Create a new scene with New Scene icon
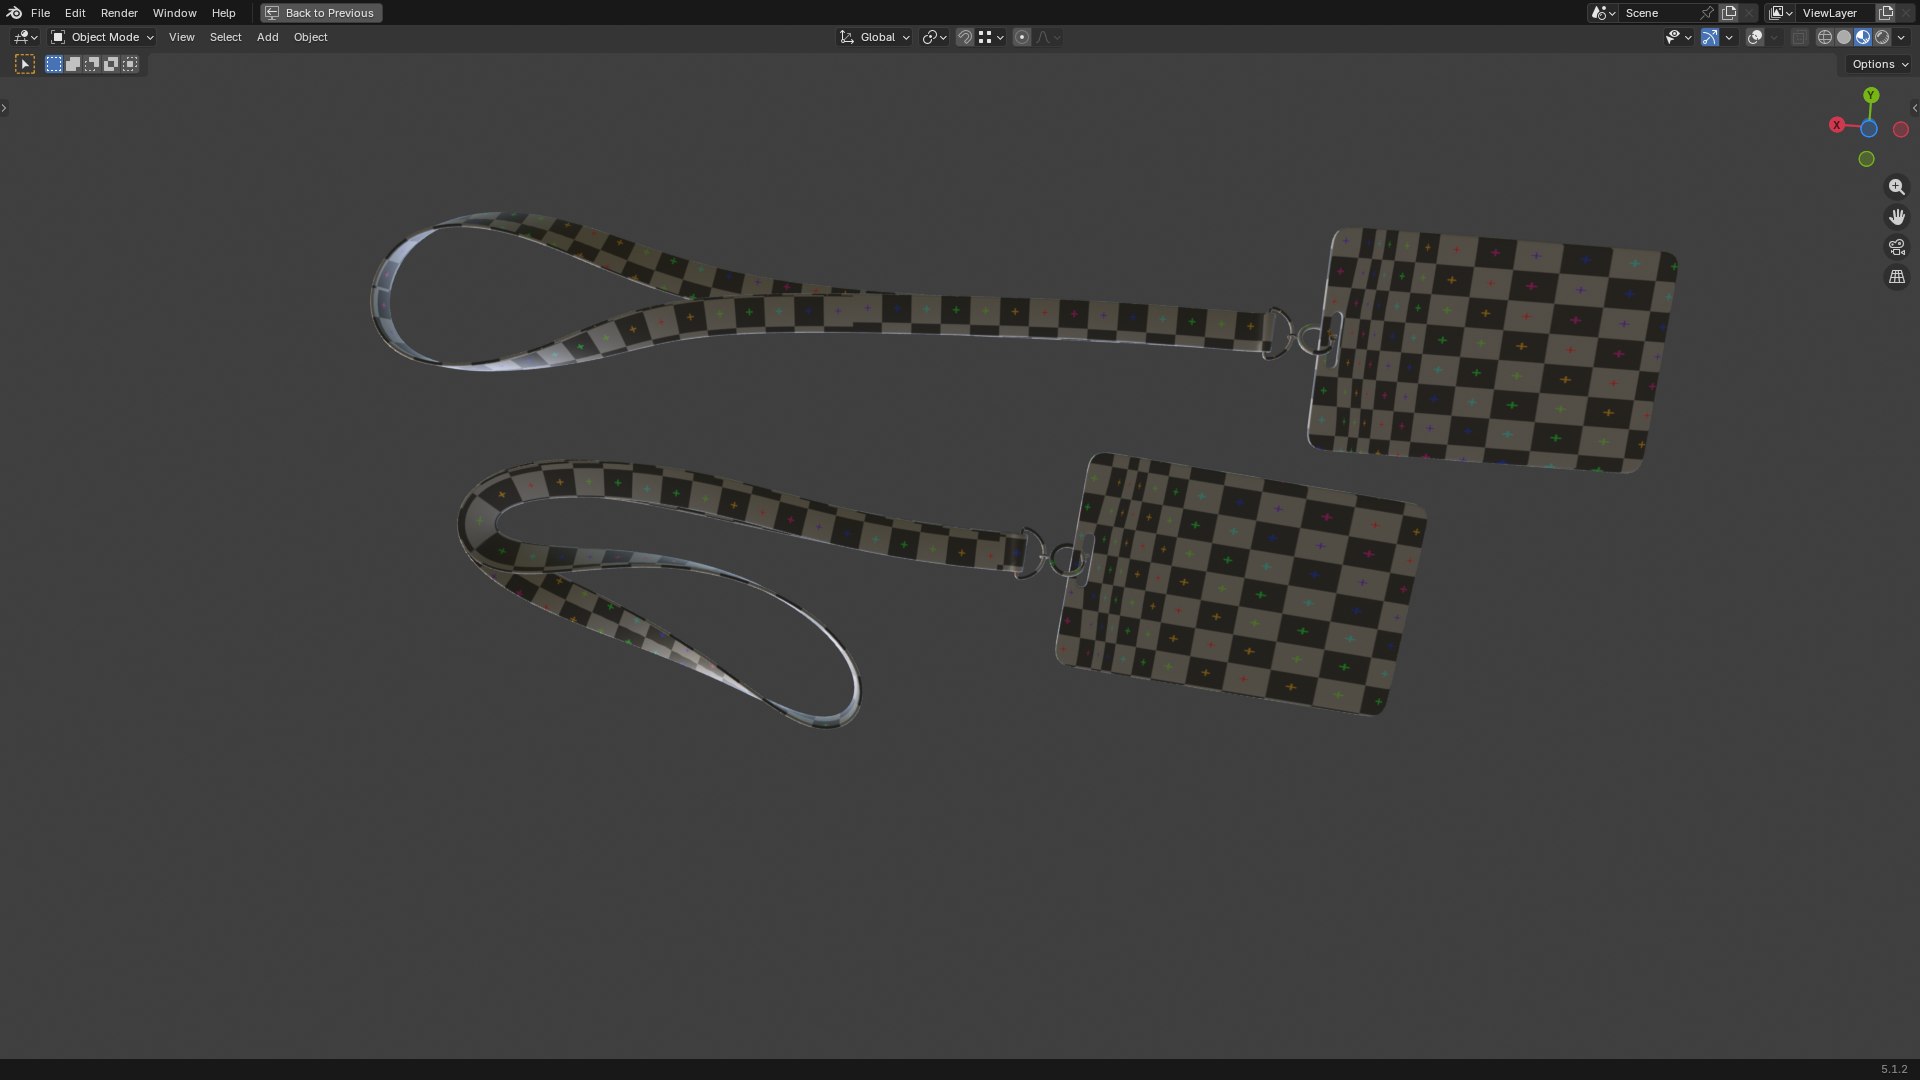The height and width of the screenshot is (1080, 1920). 1729,13
